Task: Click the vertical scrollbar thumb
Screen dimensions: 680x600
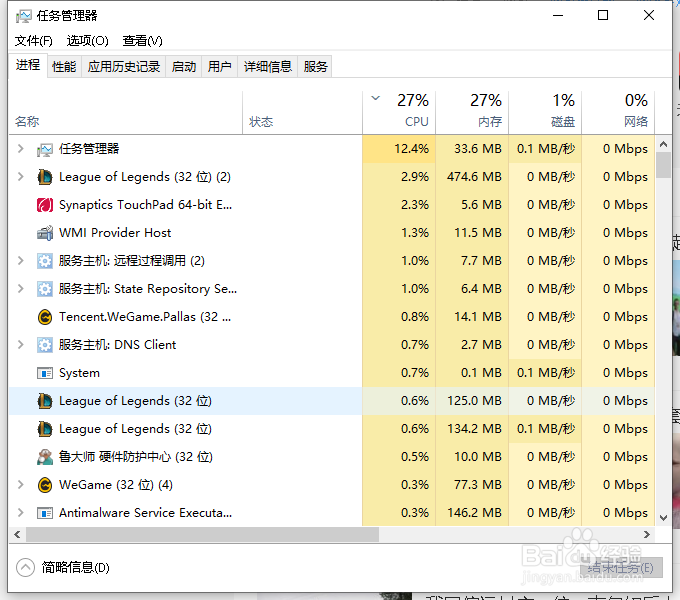Action: point(663,165)
